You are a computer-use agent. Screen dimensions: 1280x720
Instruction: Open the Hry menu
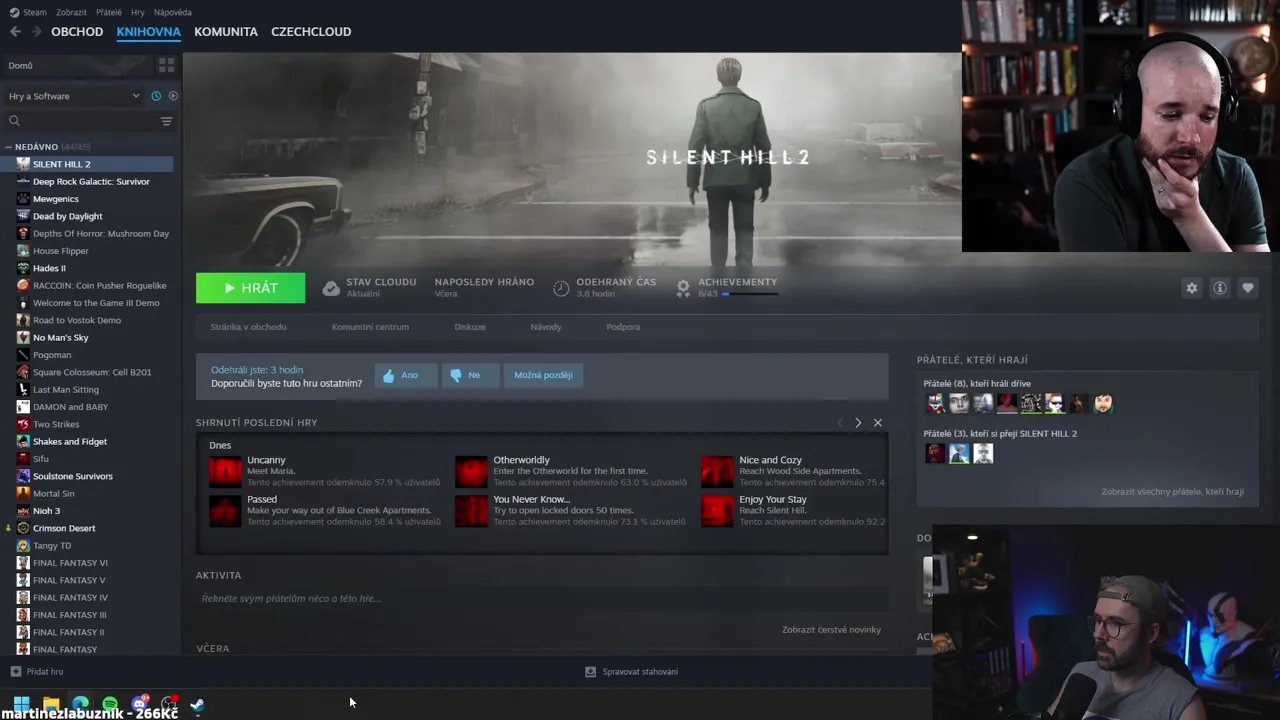[138, 12]
